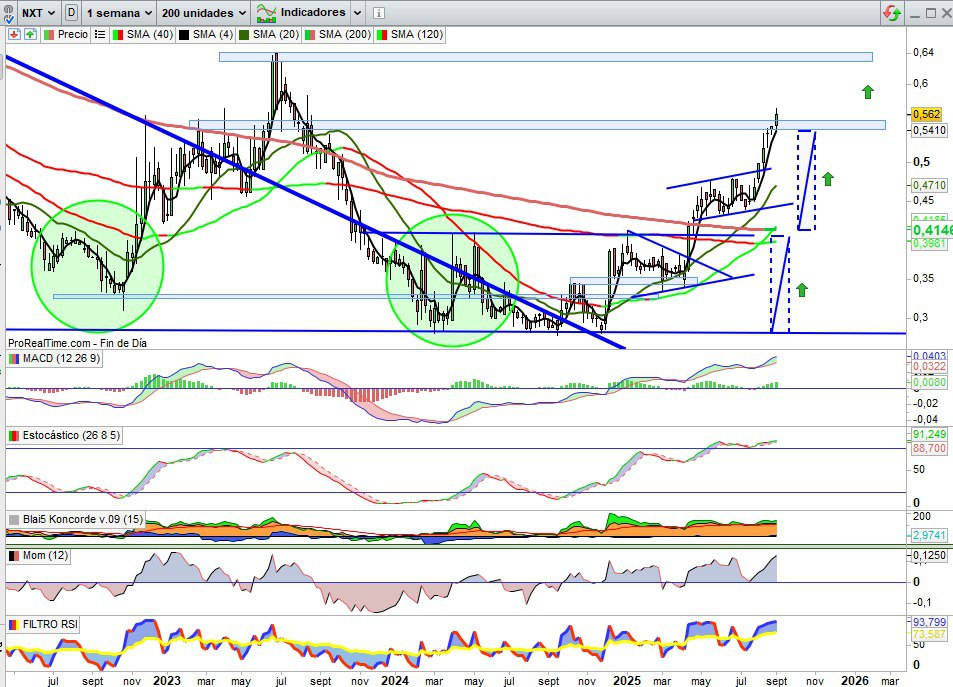Click the 0,5410 price axis label
This screenshot has width=953, height=687.
pyautogui.click(x=929, y=130)
